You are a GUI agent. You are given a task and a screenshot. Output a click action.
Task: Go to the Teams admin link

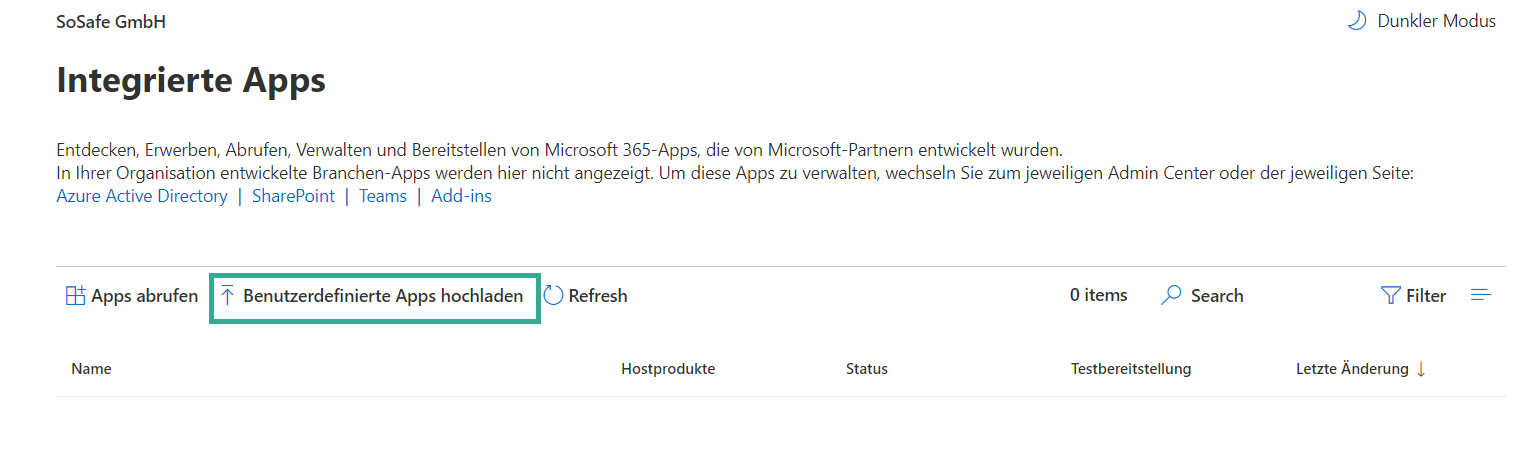(x=383, y=196)
